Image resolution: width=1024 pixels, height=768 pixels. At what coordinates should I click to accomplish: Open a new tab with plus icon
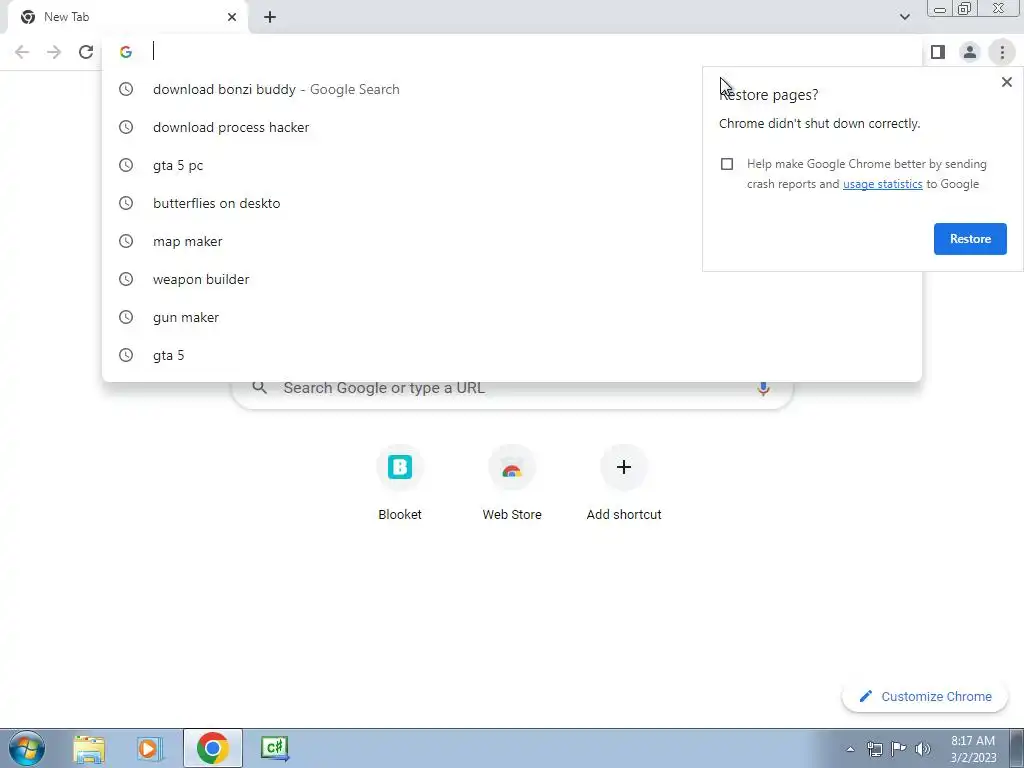point(270,17)
